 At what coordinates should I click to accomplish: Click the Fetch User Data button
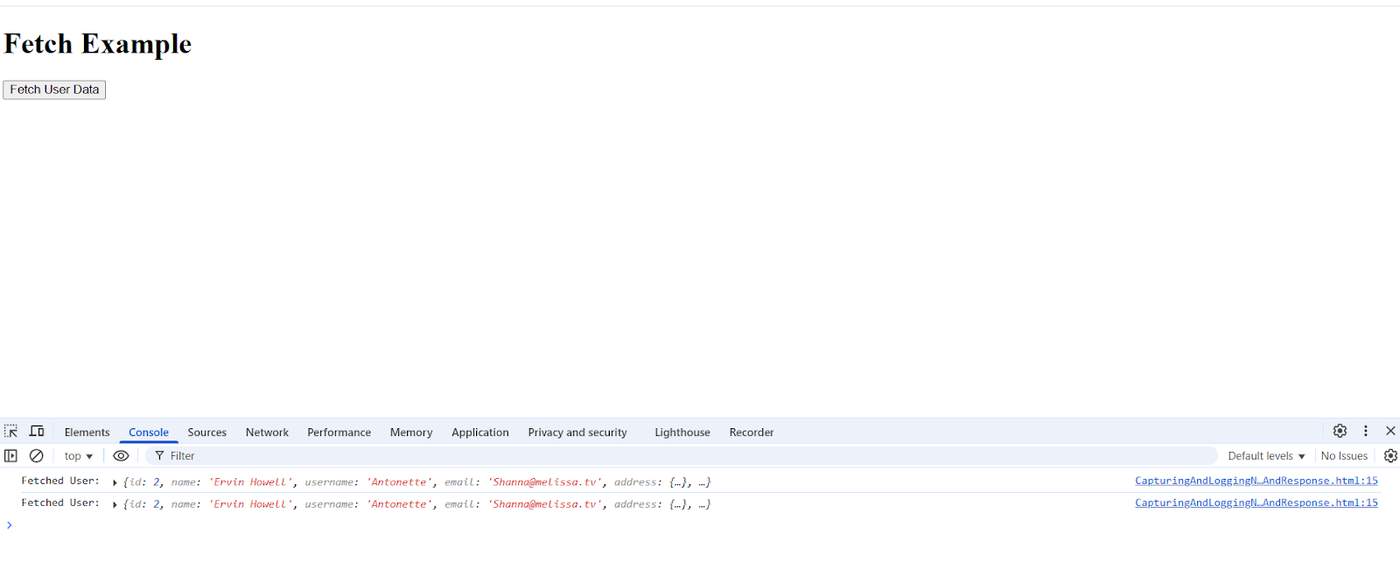click(x=54, y=90)
